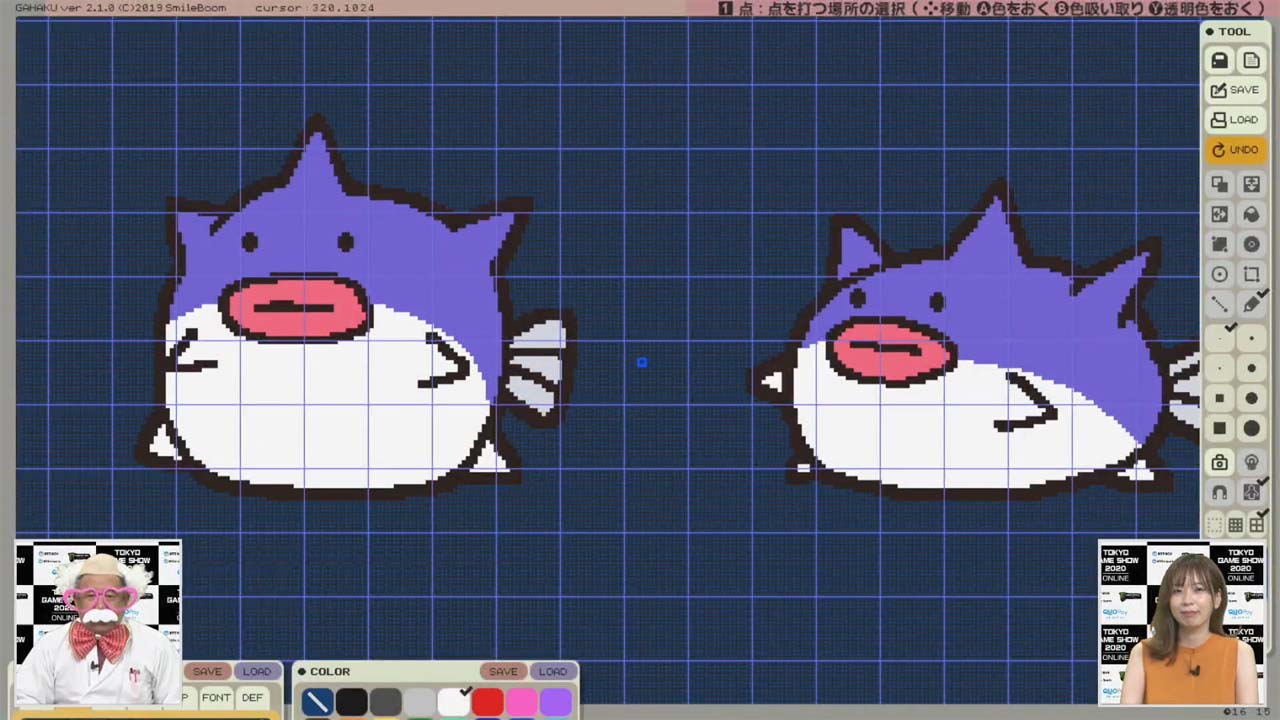Choose the paint bucket fill tool
The image size is (1280, 720).
[x=1251, y=214]
